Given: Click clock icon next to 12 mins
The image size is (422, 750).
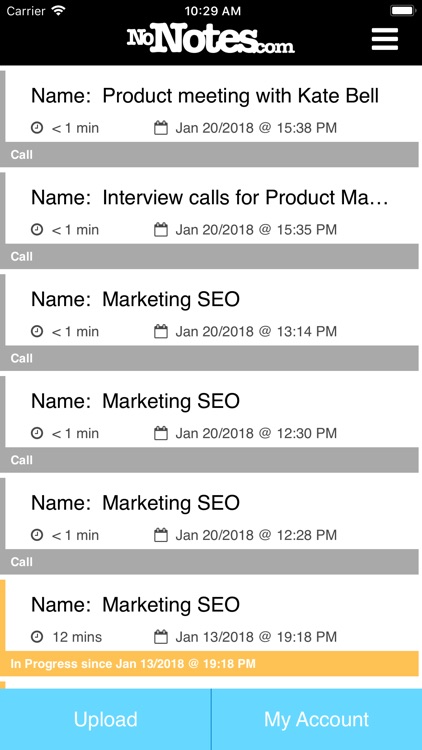Looking at the screenshot, I should [37, 637].
